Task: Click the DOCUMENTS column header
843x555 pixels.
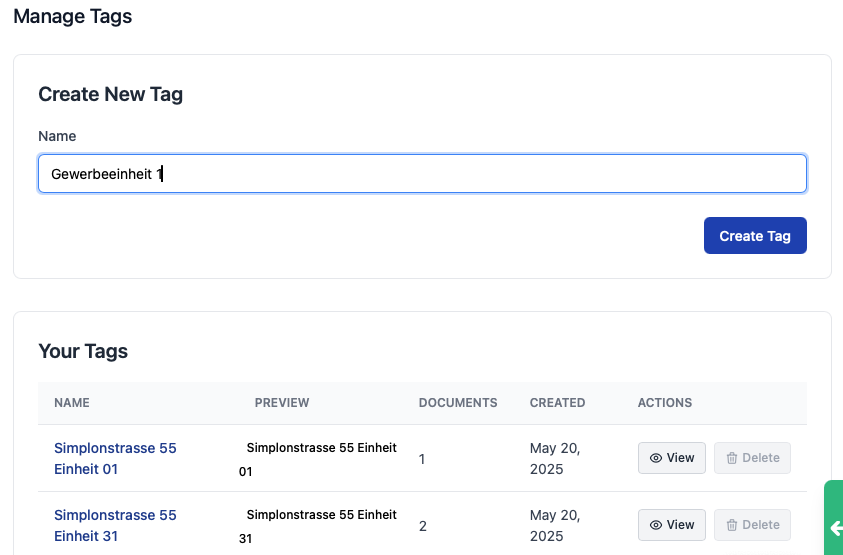Action: pyautogui.click(x=457, y=403)
